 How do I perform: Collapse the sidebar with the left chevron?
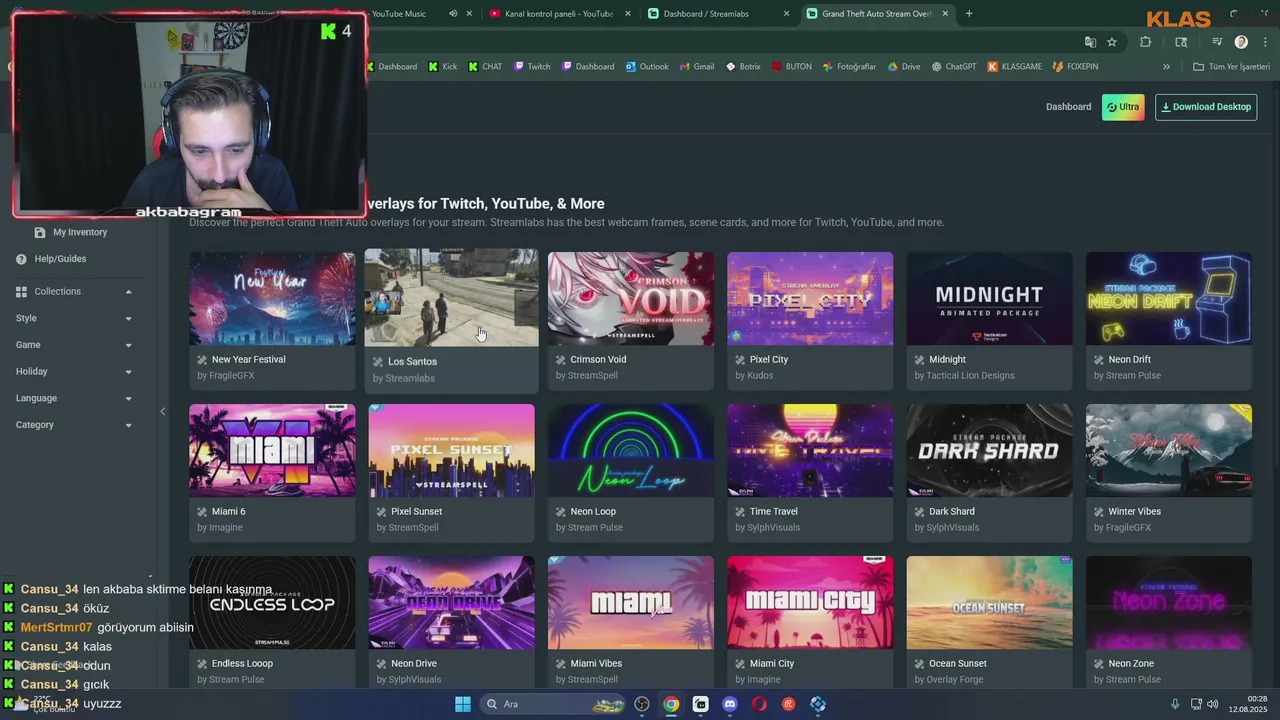coord(163,411)
